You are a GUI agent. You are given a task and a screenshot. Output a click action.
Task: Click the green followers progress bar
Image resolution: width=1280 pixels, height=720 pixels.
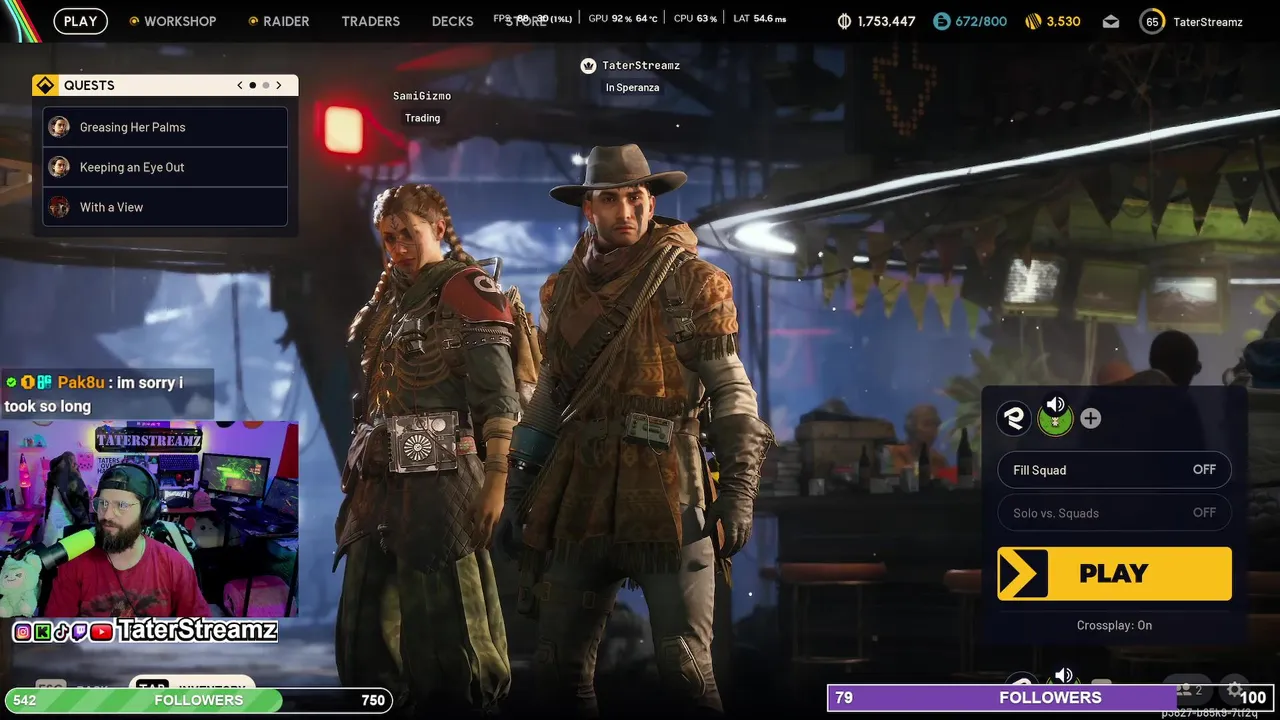199,700
